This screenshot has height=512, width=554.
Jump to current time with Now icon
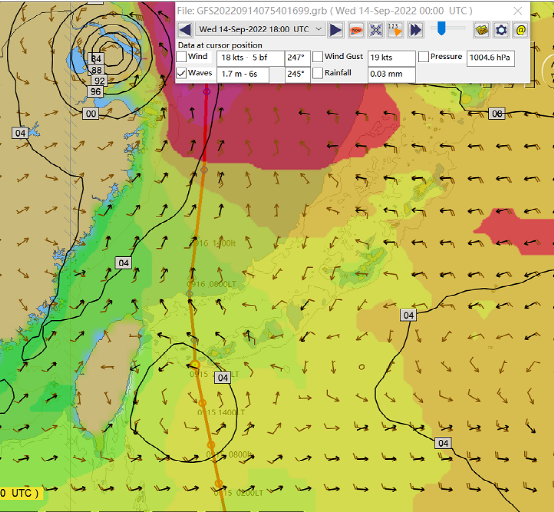click(x=356, y=29)
